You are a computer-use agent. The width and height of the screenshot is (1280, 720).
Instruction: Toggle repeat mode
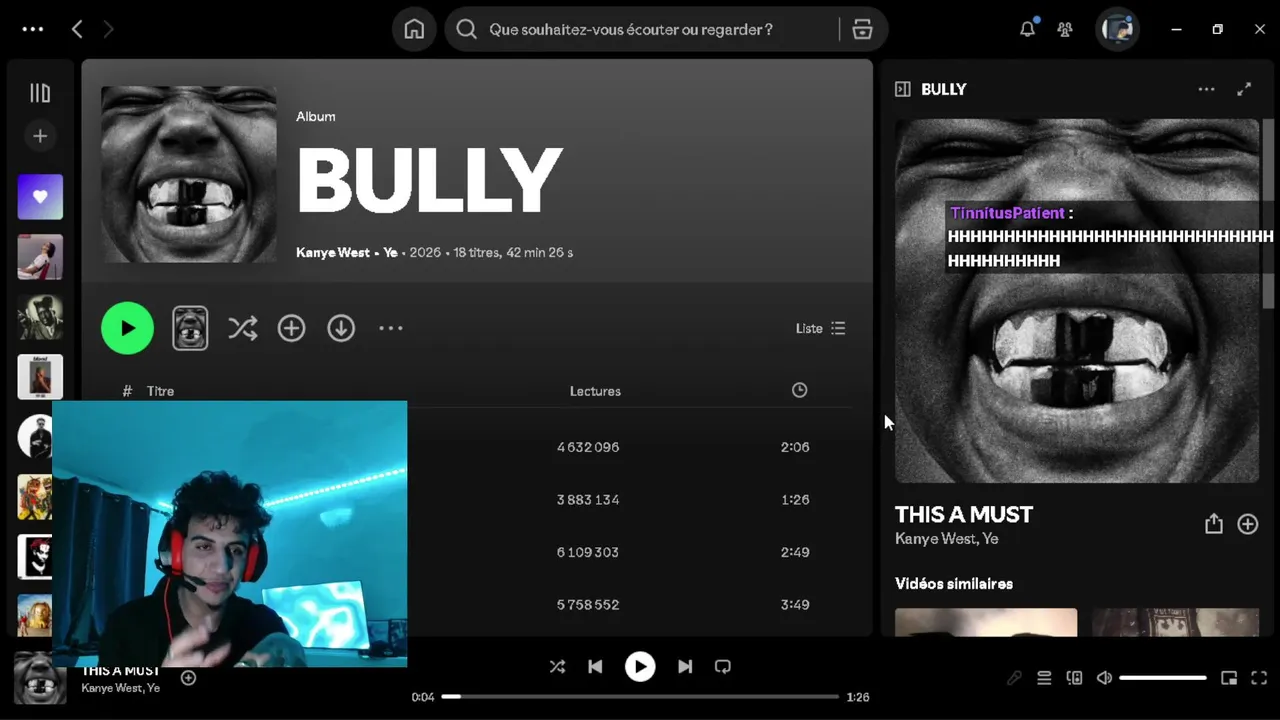[x=723, y=666]
